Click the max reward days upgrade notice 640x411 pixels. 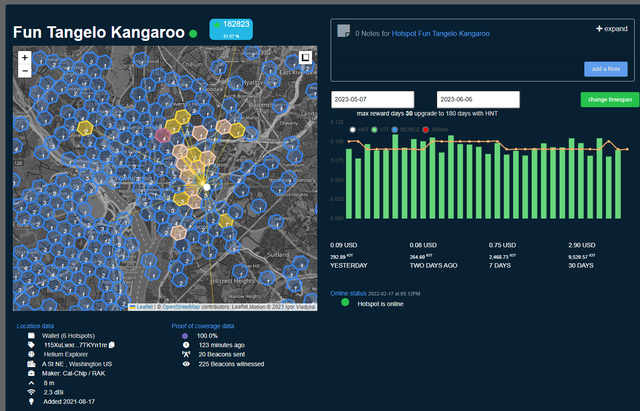(427, 113)
